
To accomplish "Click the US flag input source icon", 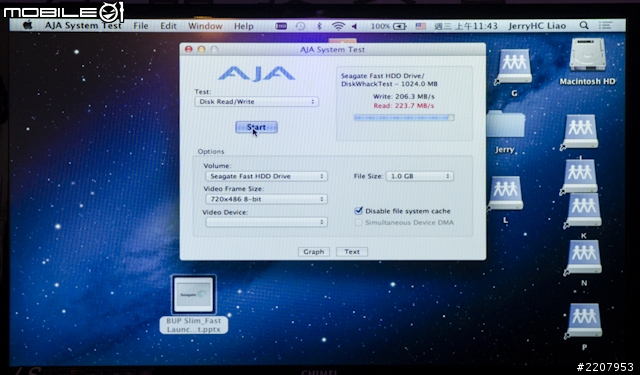I will point(420,26).
